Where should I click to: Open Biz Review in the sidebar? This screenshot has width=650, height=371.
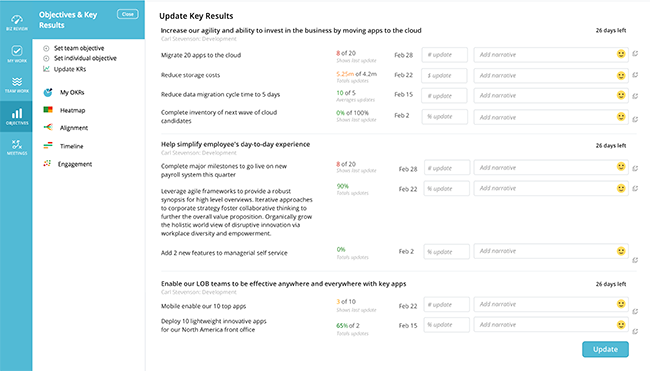[x=17, y=23]
